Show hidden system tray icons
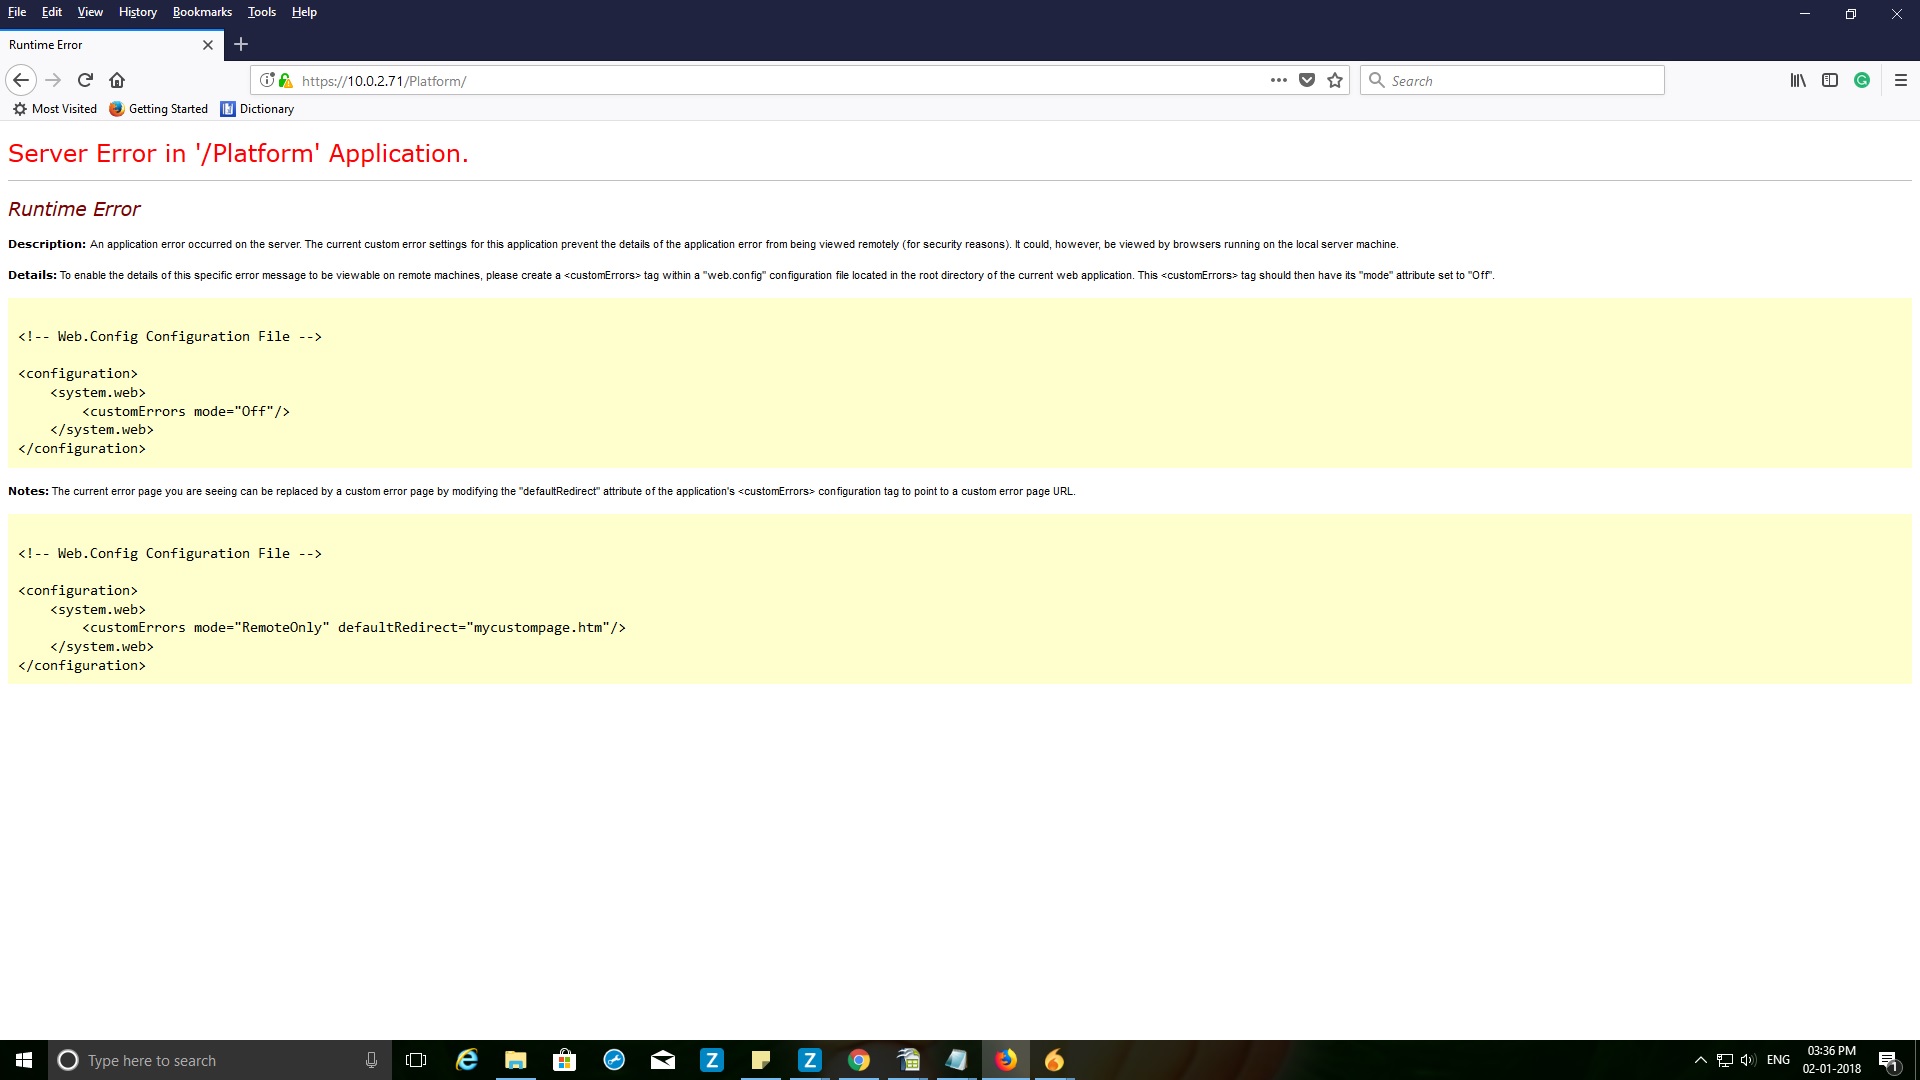 (1700, 1060)
